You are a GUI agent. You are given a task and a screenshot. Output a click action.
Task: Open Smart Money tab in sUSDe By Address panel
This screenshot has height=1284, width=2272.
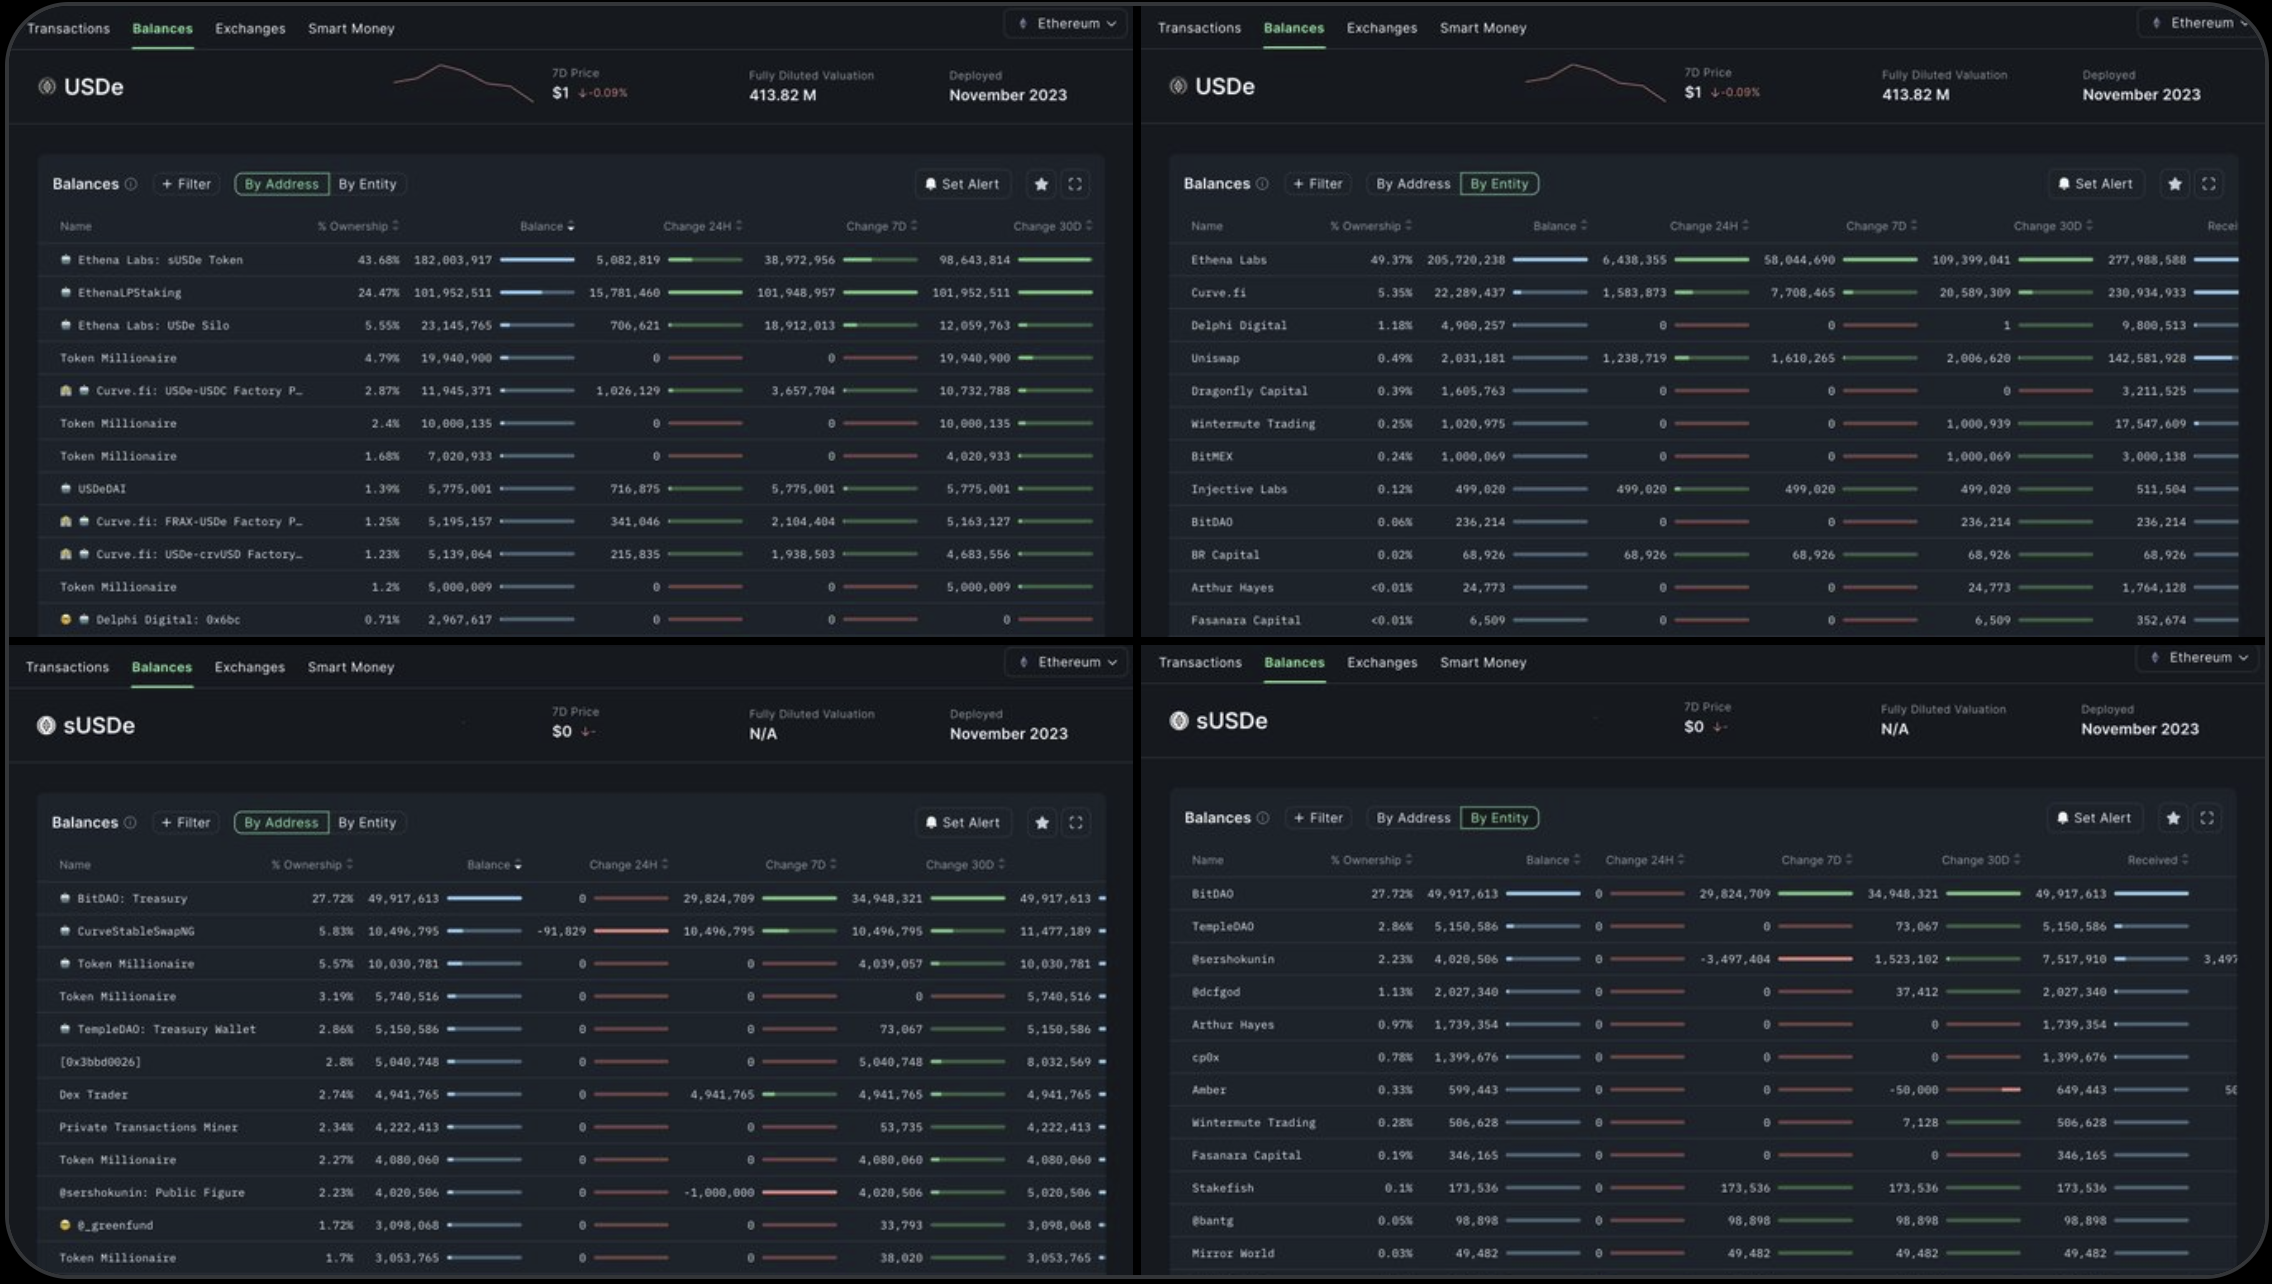(351, 667)
